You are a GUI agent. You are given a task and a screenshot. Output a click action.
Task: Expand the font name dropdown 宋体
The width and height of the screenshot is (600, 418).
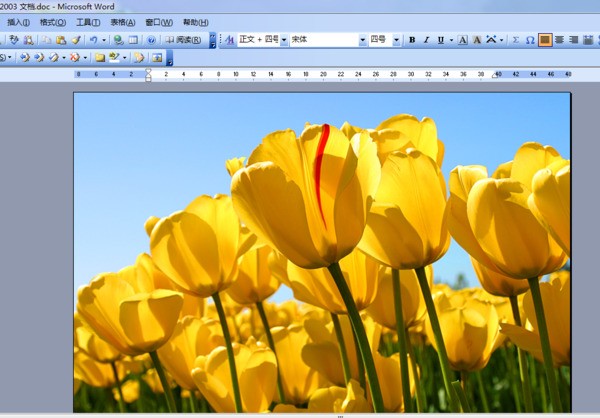click(x=363, y=40)
